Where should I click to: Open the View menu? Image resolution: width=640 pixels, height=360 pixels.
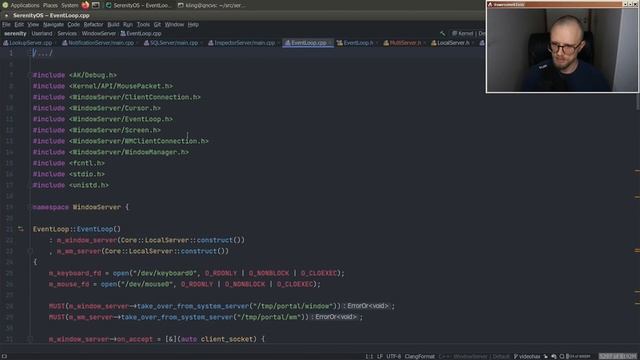pyautogui.click(x=33, y=24)
